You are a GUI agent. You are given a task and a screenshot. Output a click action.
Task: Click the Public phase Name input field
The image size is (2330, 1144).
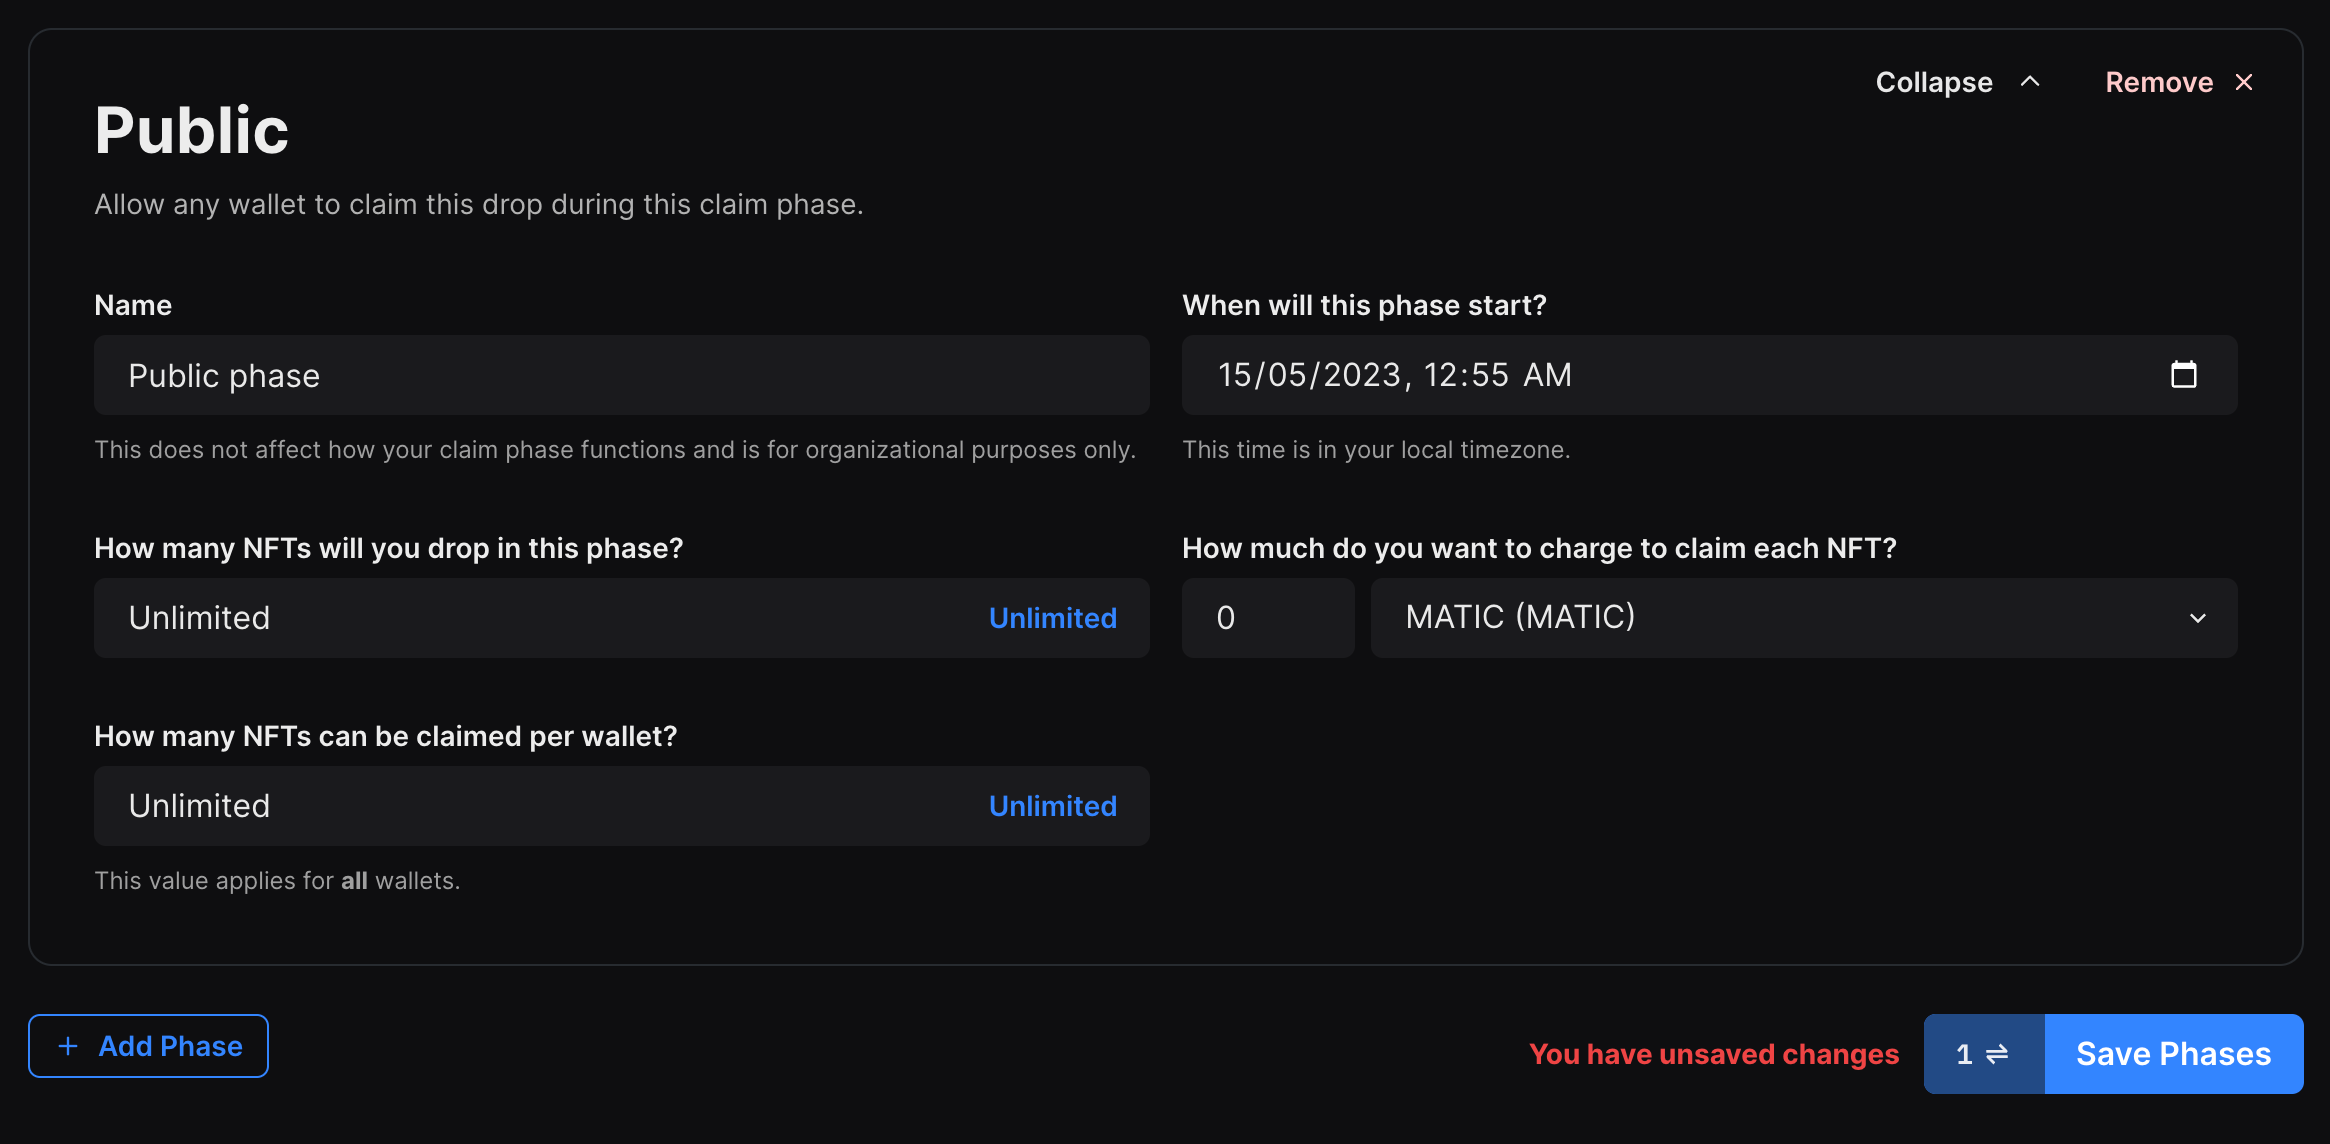(x=621, y=374)
